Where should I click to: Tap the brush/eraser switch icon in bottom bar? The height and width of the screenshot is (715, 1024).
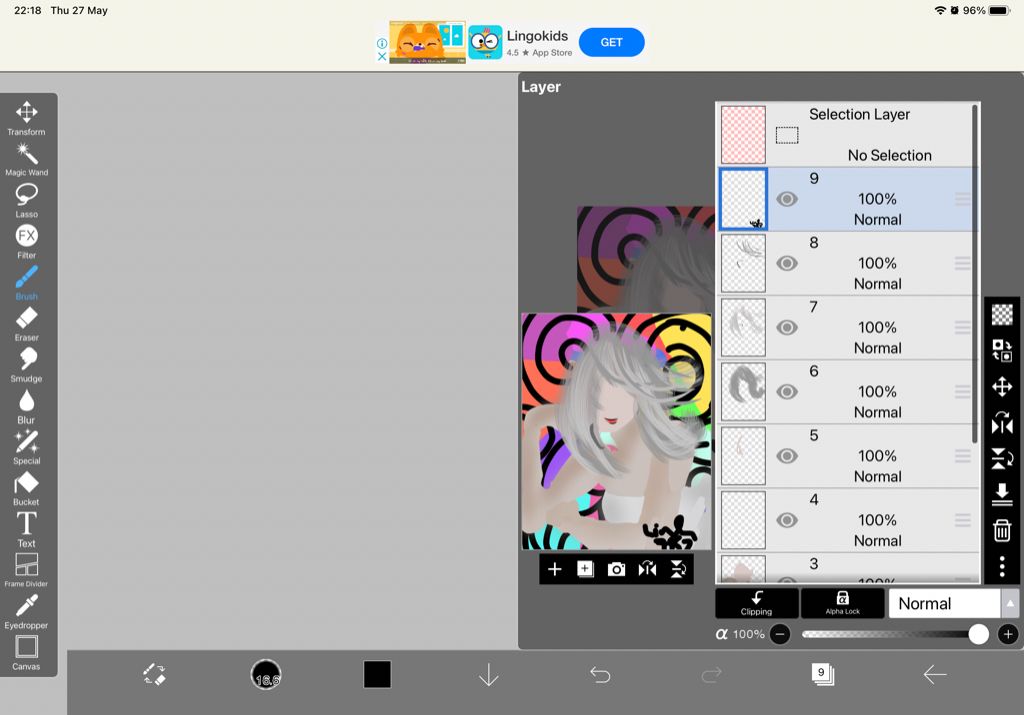[155, 674]
